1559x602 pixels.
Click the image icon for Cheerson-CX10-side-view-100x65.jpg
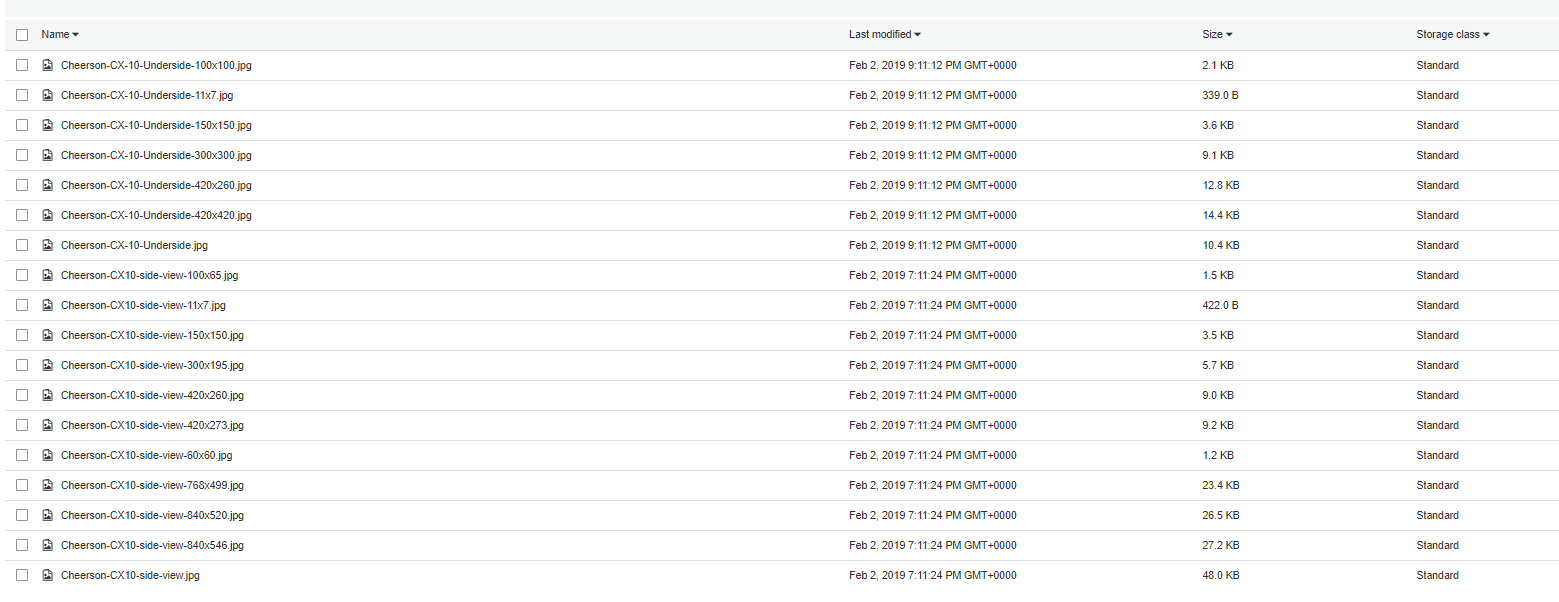47,274
